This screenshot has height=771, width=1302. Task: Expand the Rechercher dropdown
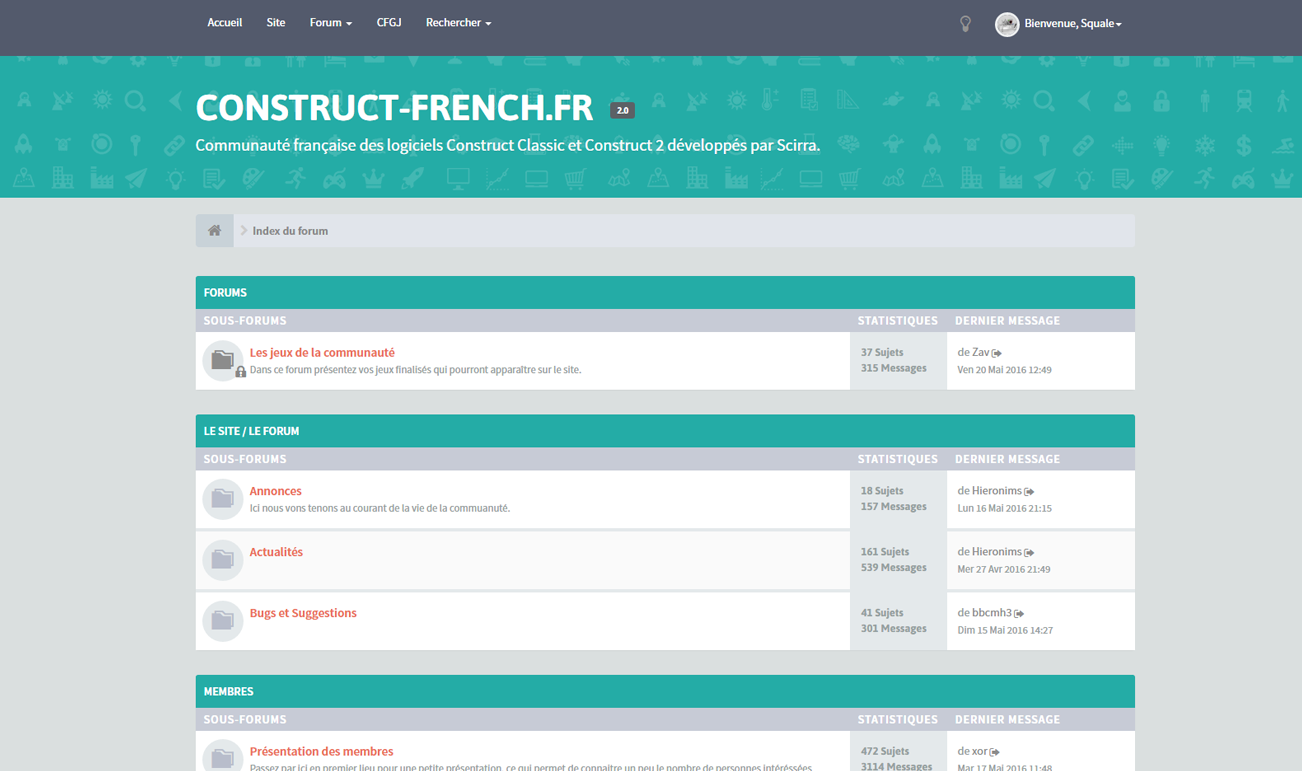click(x=458, y=23)
